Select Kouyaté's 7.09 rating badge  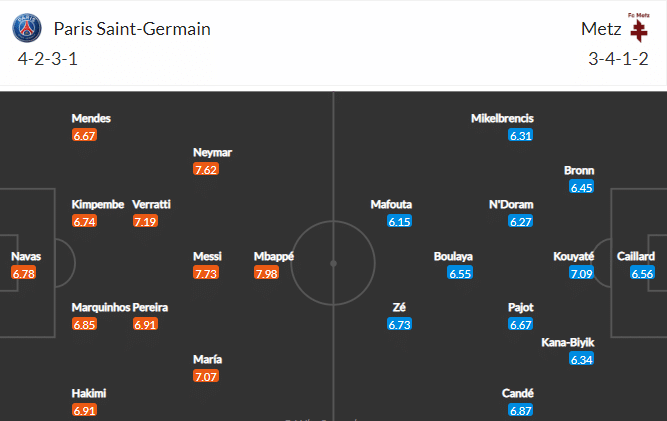(582, 274)
